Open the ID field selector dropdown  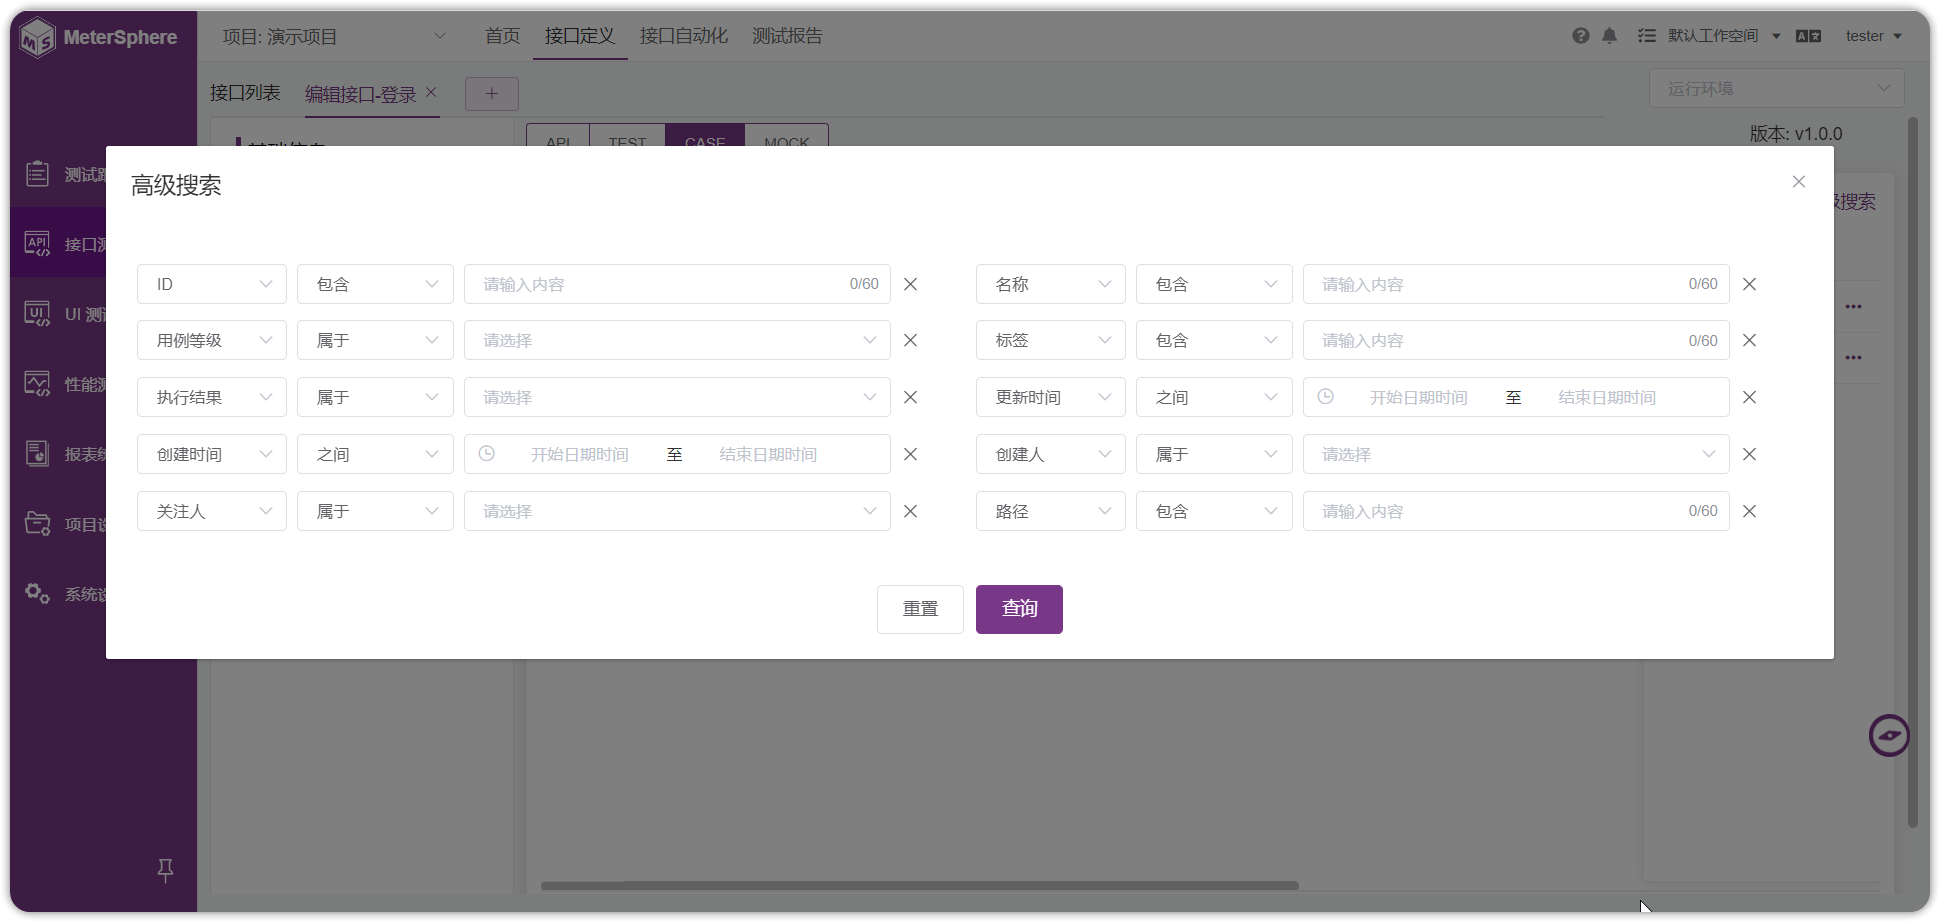212,284
